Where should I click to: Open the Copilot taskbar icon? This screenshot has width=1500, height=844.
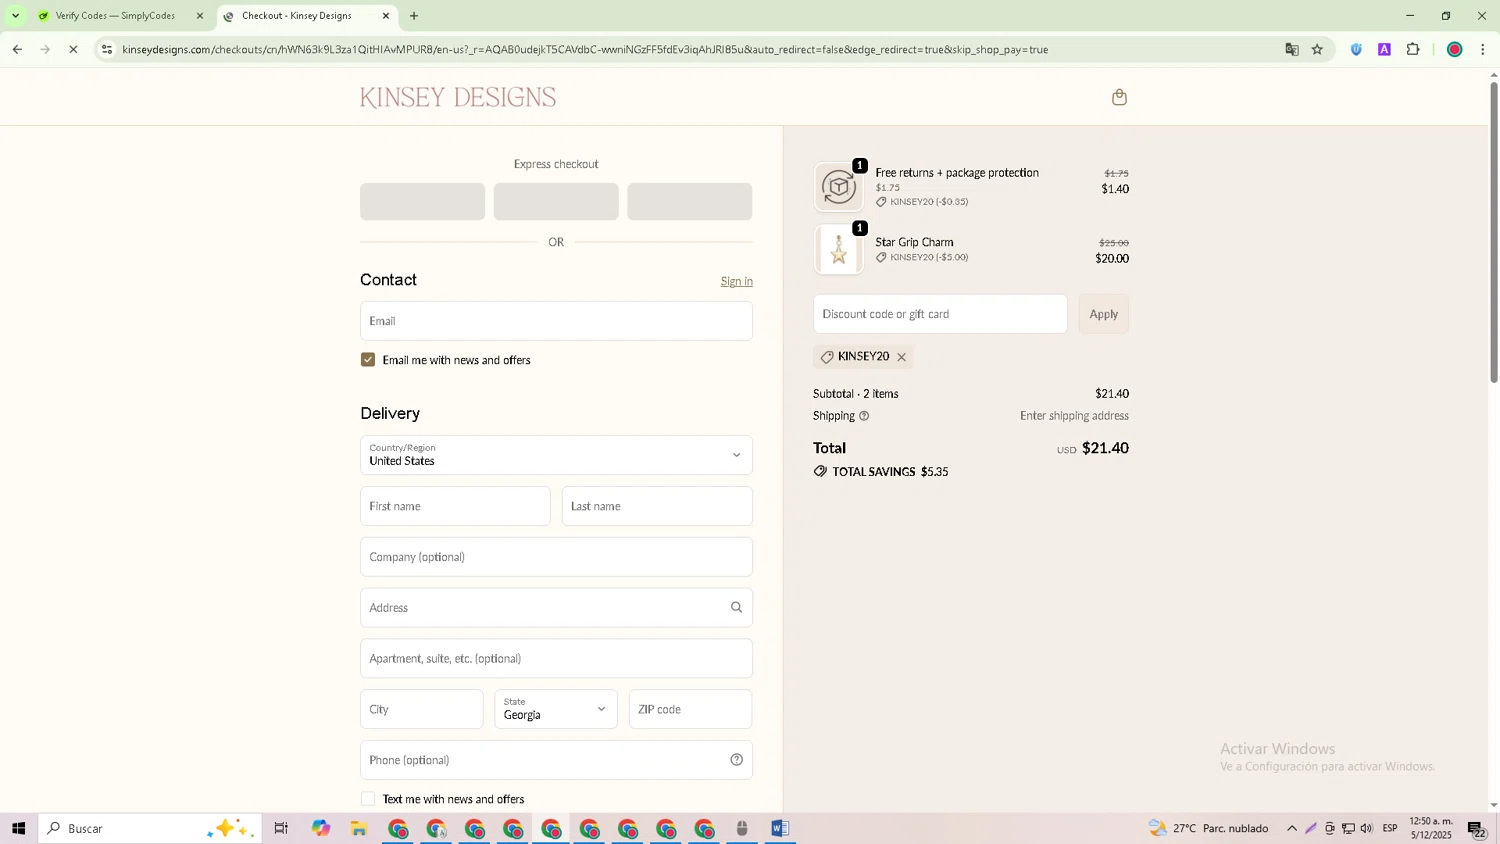pyautogui.click(x=320, y=828)
